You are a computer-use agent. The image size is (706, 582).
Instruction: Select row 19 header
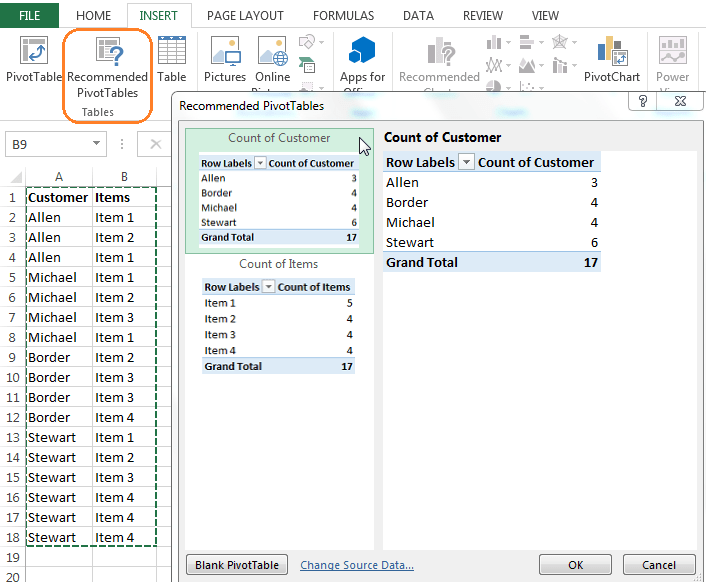point(13,557)
